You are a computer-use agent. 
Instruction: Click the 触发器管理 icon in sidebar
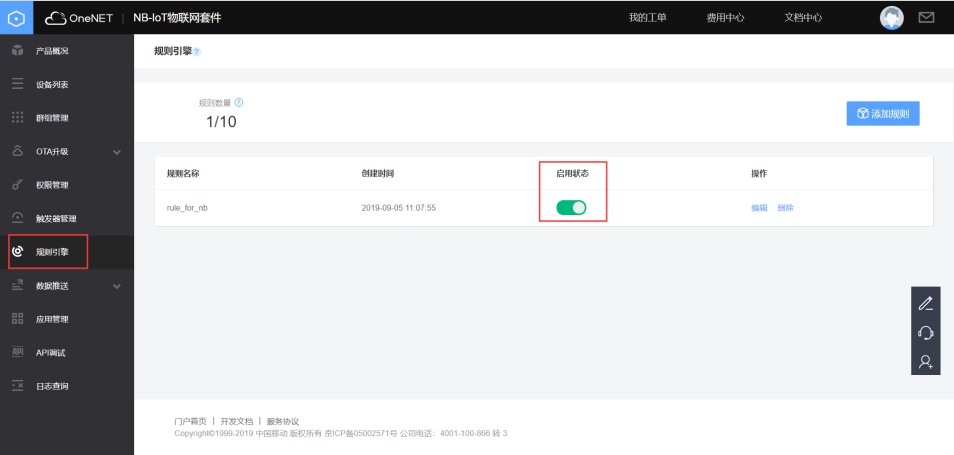pos(18,218)
